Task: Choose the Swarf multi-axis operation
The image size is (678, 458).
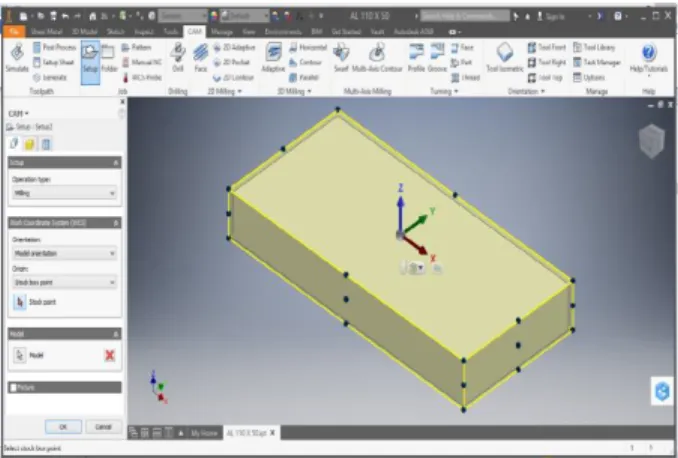Action: [341, 58]
